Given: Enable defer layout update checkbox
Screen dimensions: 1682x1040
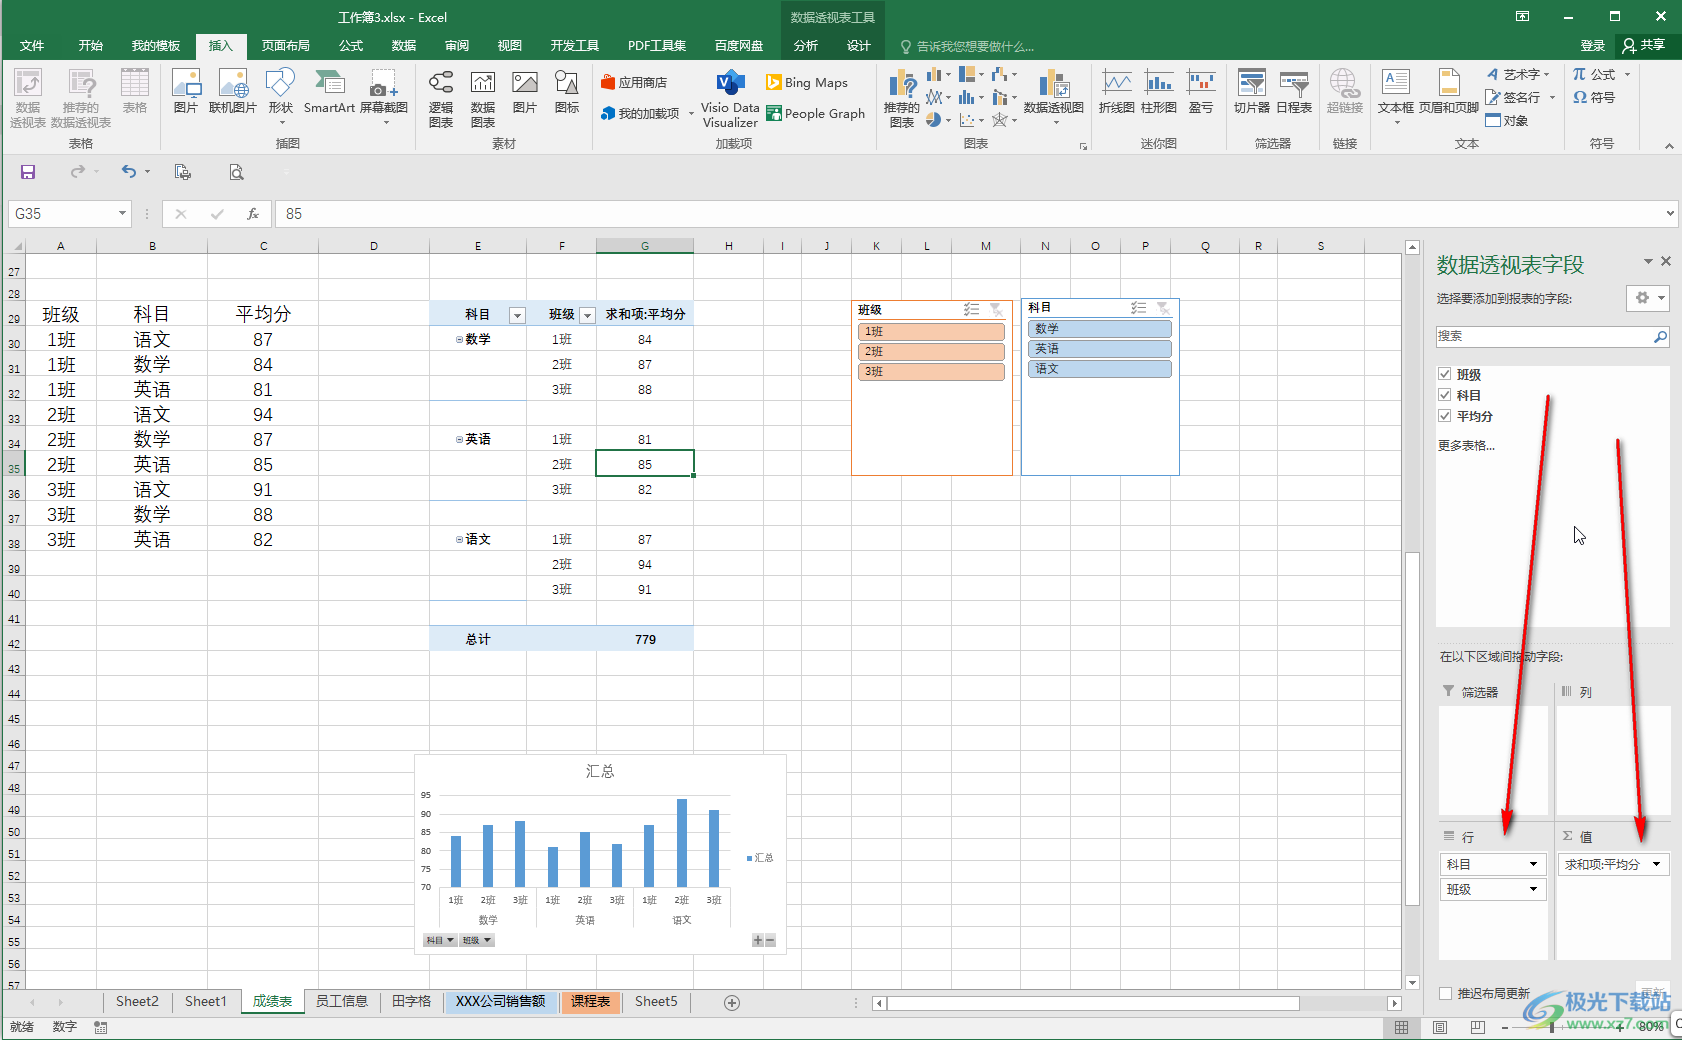Looking at the screenshot, I should (1445, 993).
